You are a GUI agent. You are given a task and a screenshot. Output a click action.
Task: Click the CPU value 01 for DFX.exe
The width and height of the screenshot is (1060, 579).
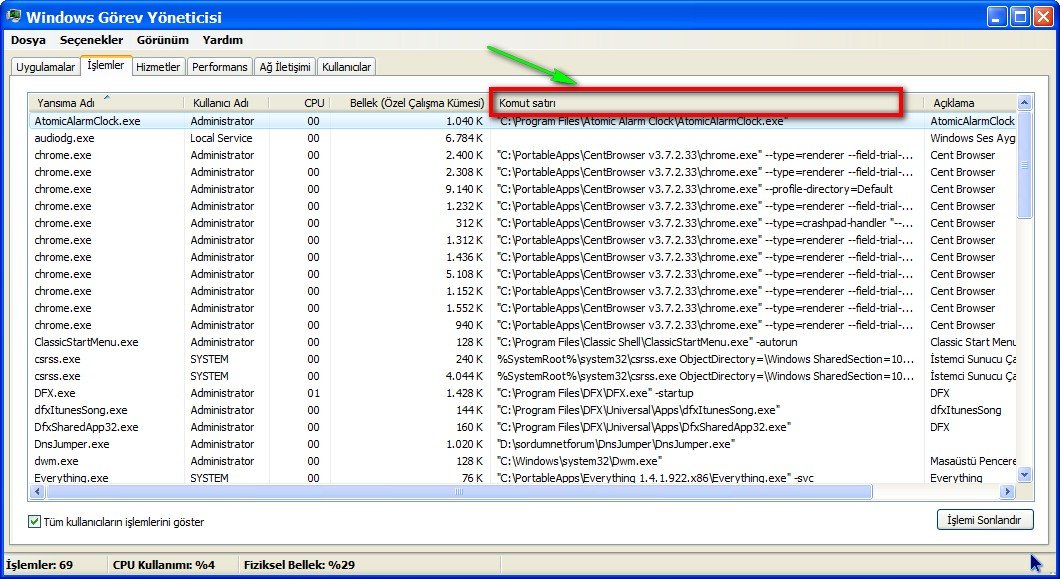point(313,393)
